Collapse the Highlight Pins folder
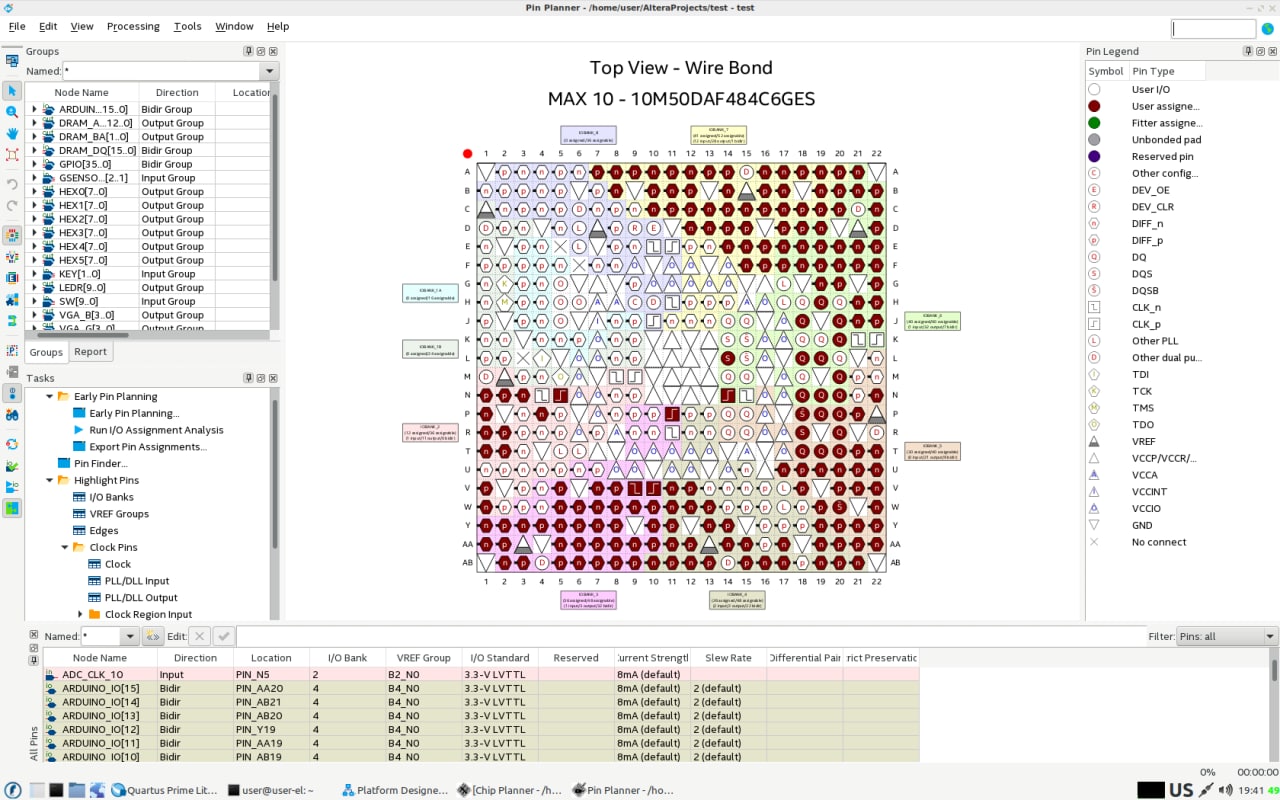The image size is (1280, 800). tap(49, 480)
